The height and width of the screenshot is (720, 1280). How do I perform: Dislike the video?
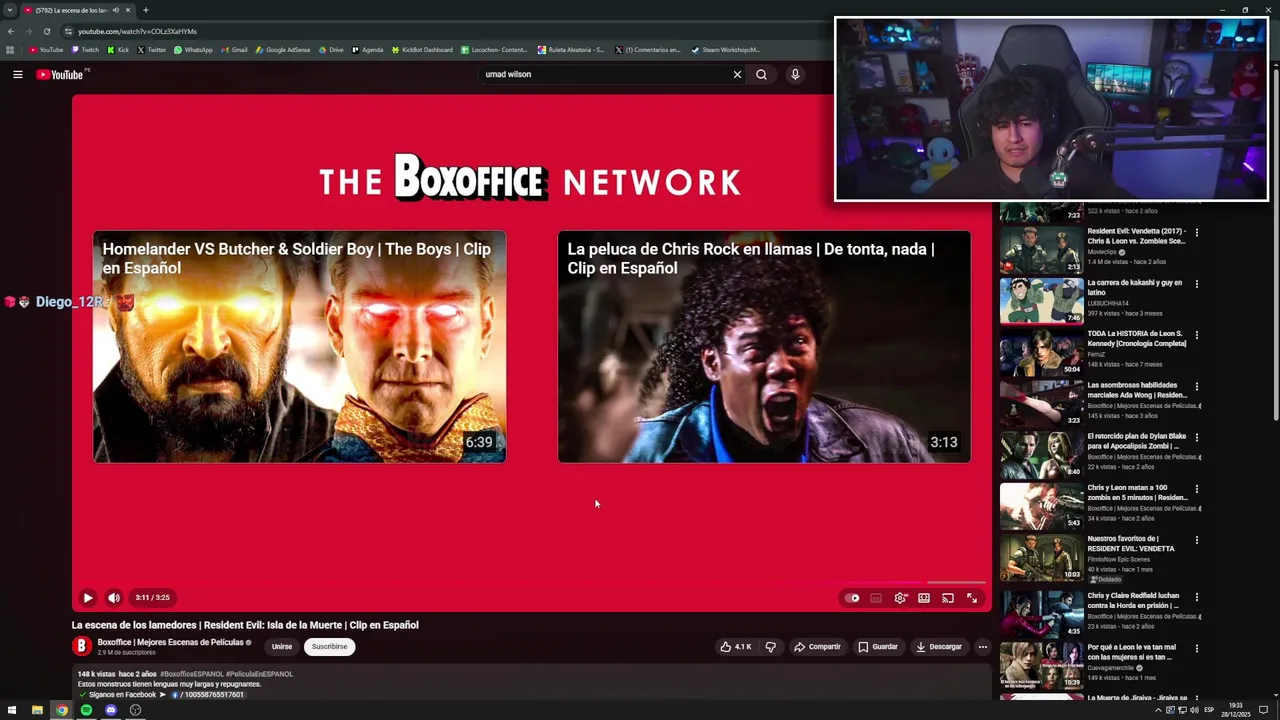click(770, 647)
